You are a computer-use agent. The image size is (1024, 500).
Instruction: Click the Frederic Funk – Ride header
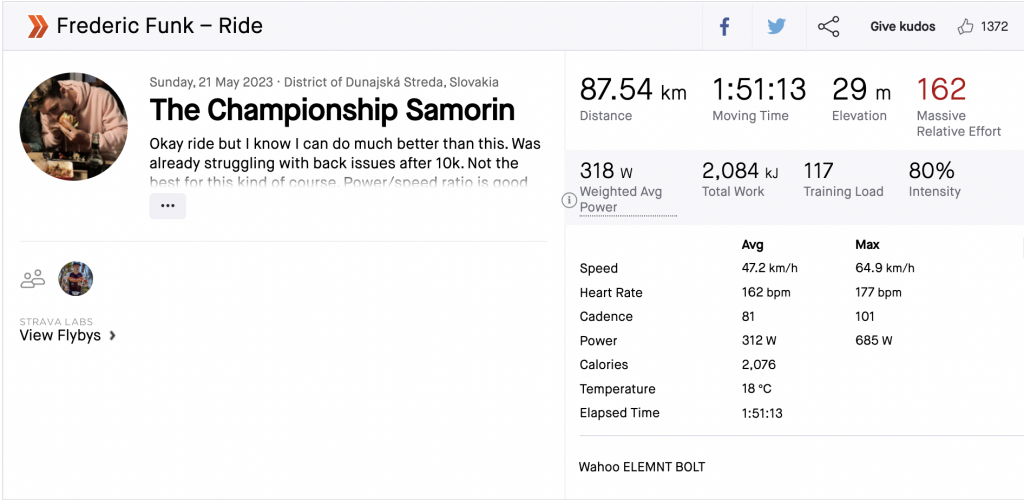tap(159, 26)
